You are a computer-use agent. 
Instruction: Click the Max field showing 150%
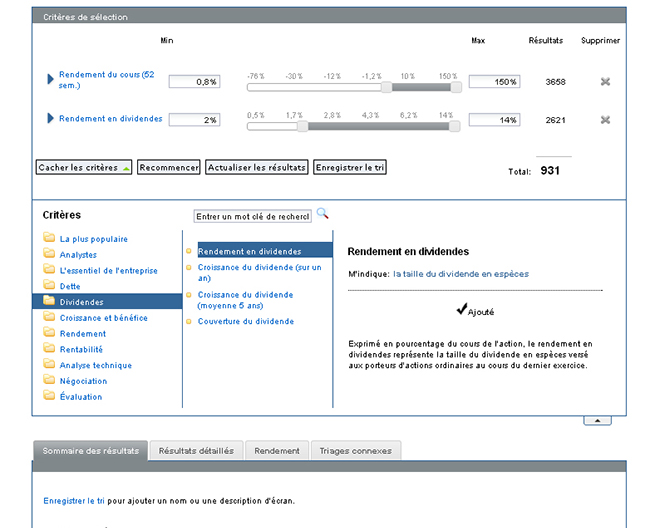tap(494, 82)
